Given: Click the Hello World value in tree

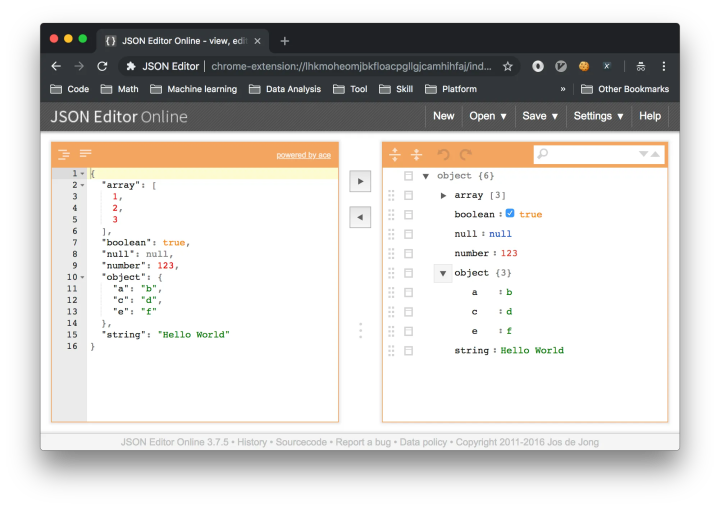Looking at the screenshot, I should (x=532, y=350).
